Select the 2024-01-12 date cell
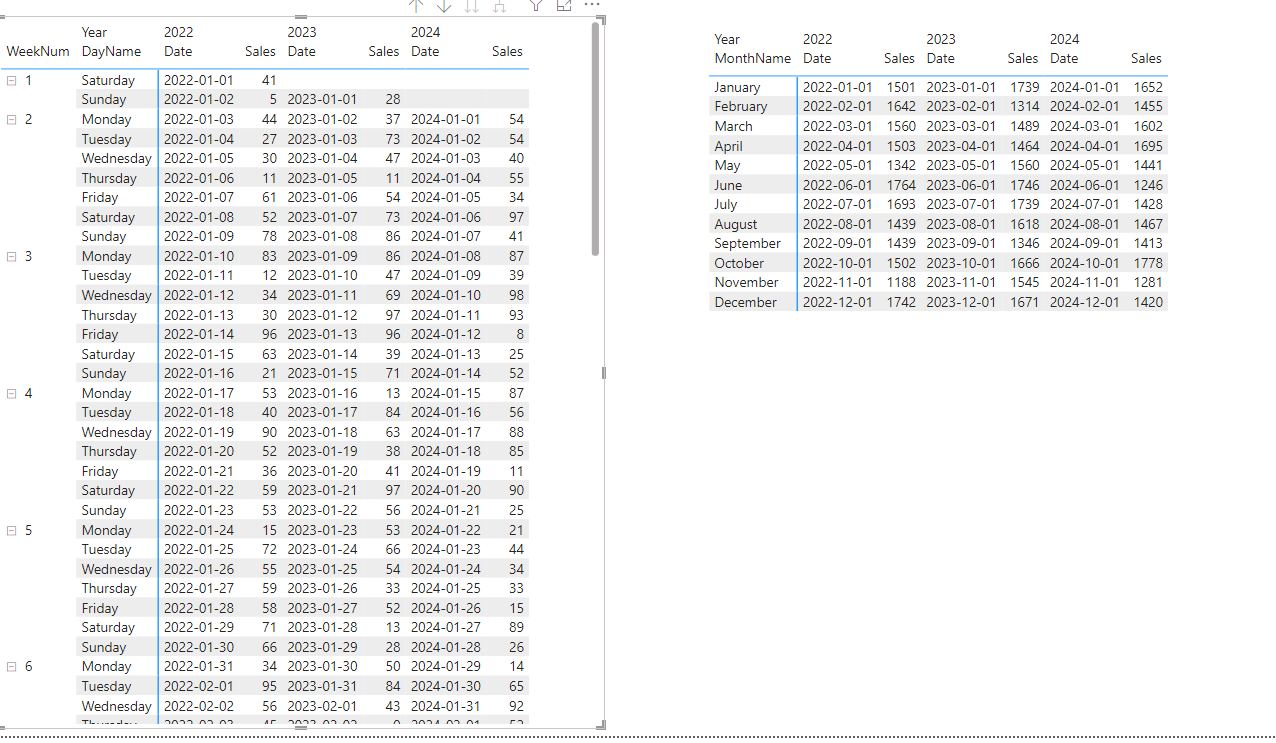Screen dimensions: 1276x743 click(x=446, y=334)
